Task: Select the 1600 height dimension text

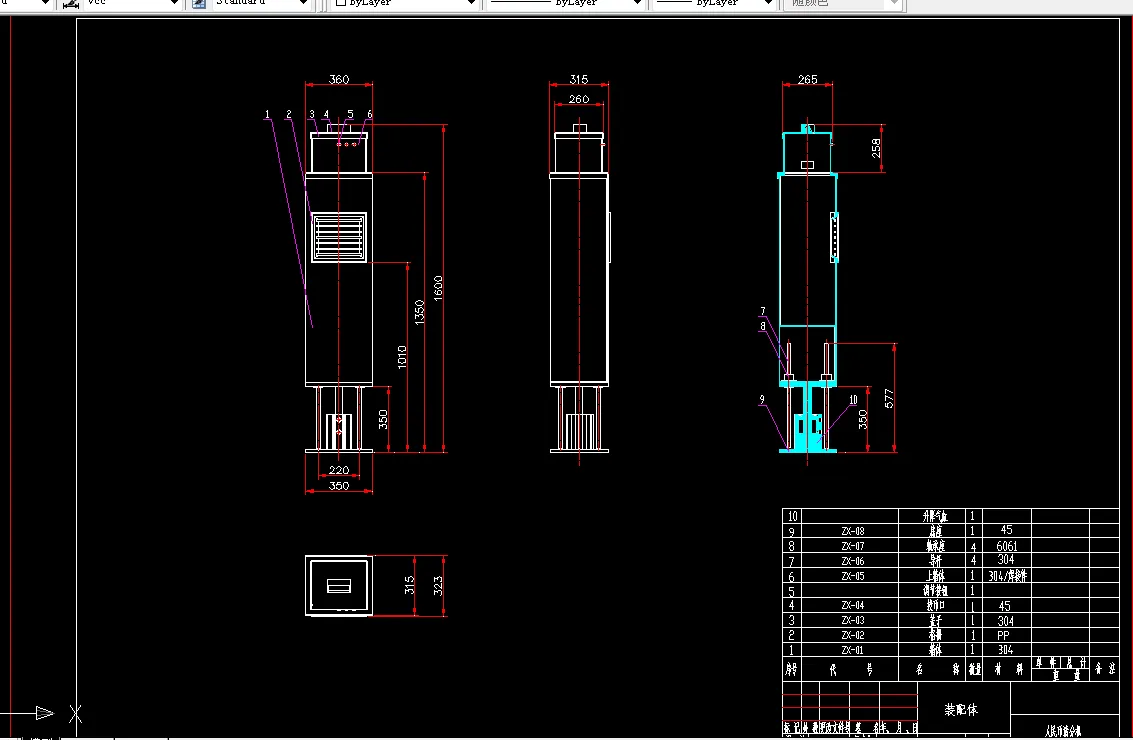Action: coord(438,288)
